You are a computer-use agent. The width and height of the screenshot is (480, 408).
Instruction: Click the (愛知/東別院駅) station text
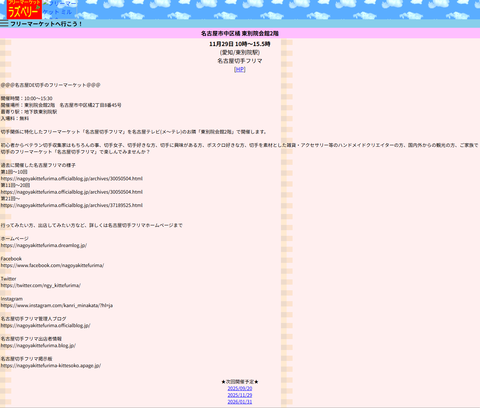click(x=240, y=52)
